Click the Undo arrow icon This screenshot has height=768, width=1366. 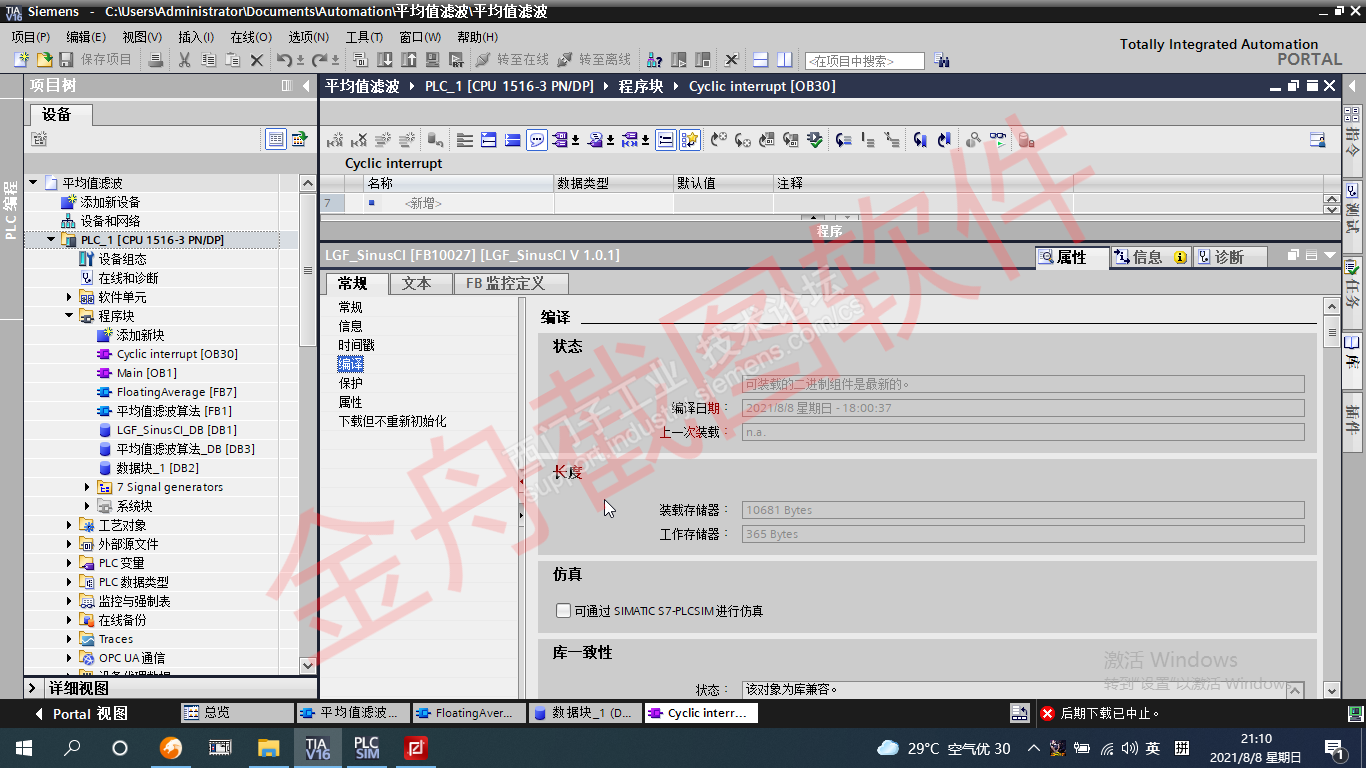coord(284,60)
